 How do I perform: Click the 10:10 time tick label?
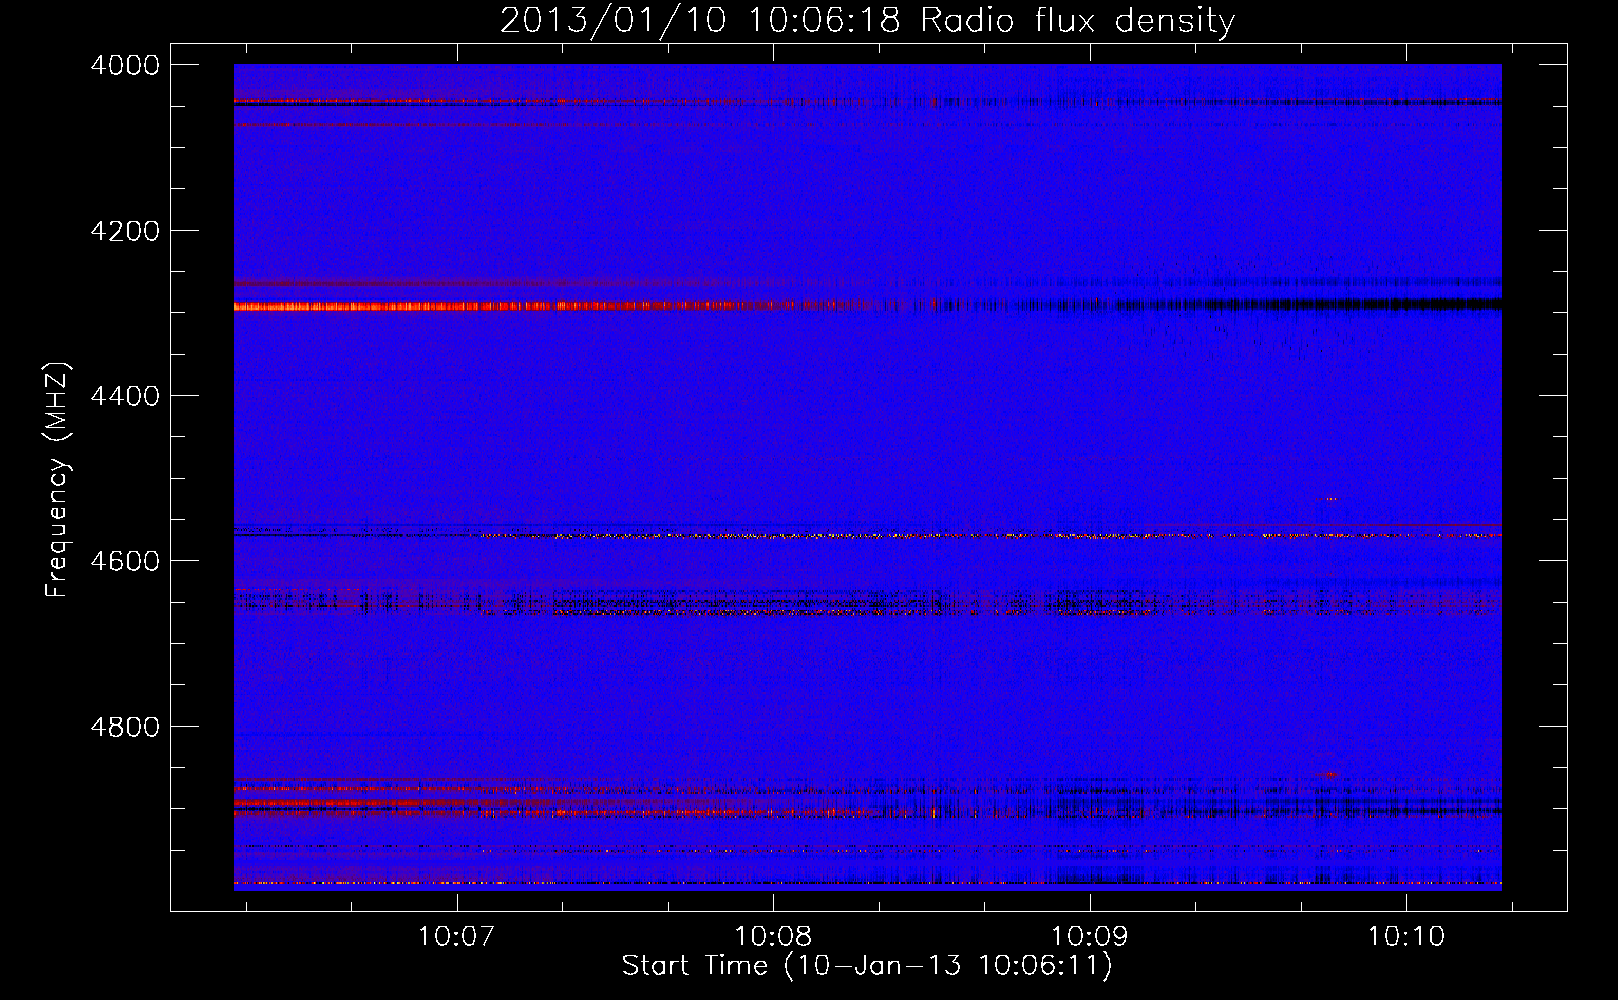(1406, 937)
